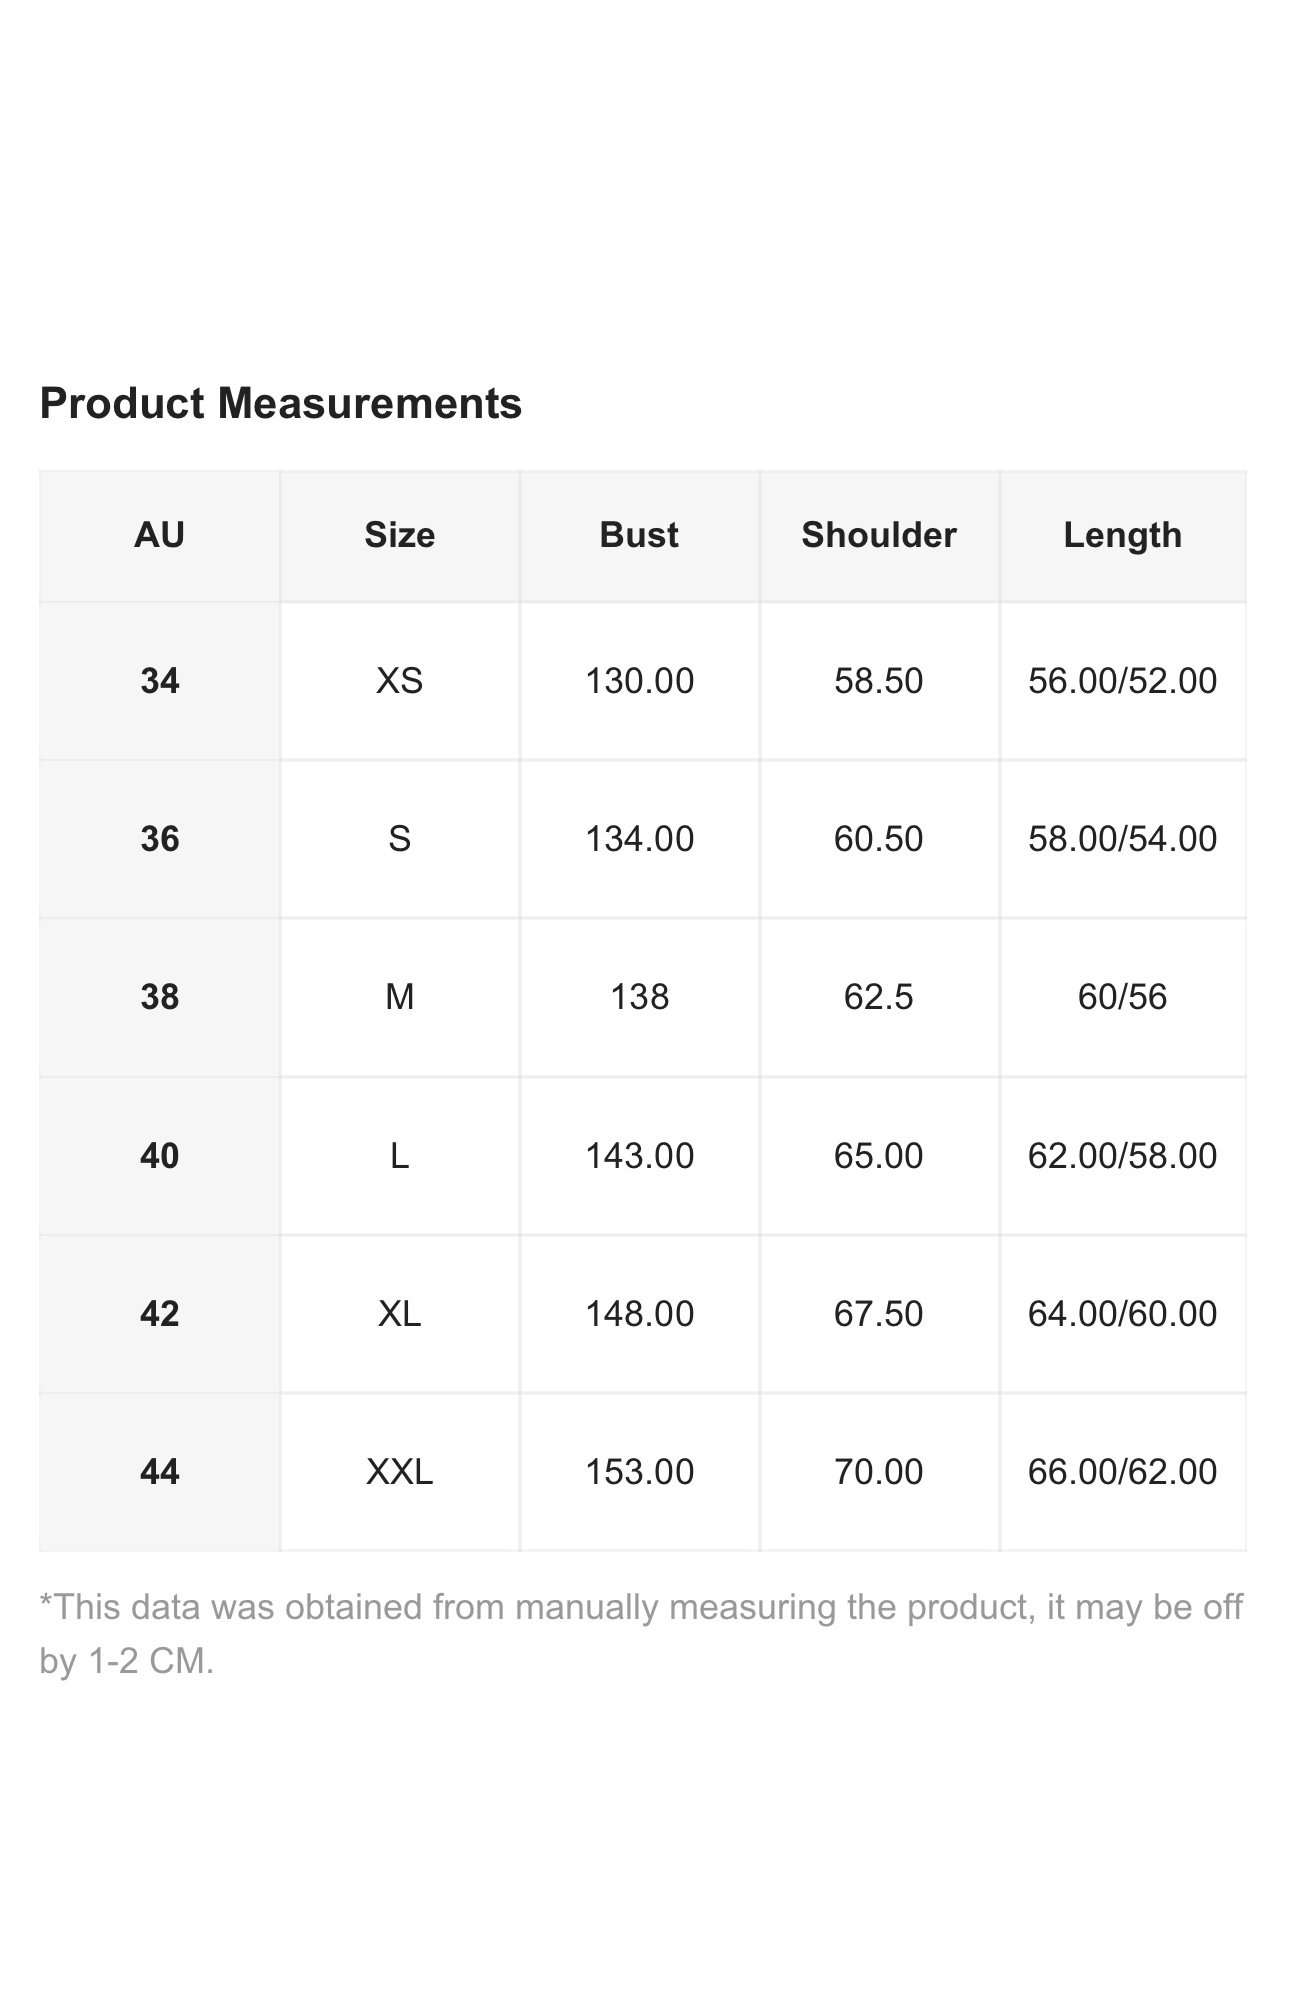The image size is (1290, 2012).
Task: Select length value 64.00/60.00
Action: (1123, 1314)
